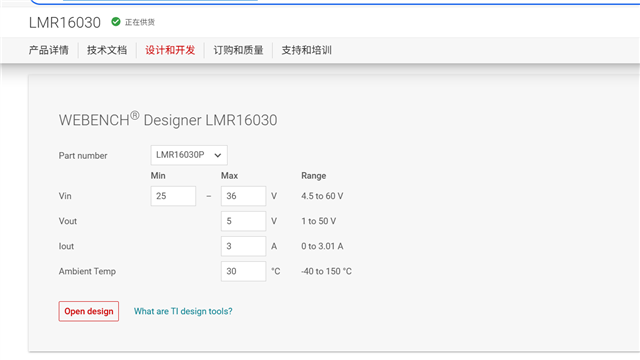Expand the LMR16030P dropdown chevron
This screenshot has width=640, height=360.
pos(218,155)
